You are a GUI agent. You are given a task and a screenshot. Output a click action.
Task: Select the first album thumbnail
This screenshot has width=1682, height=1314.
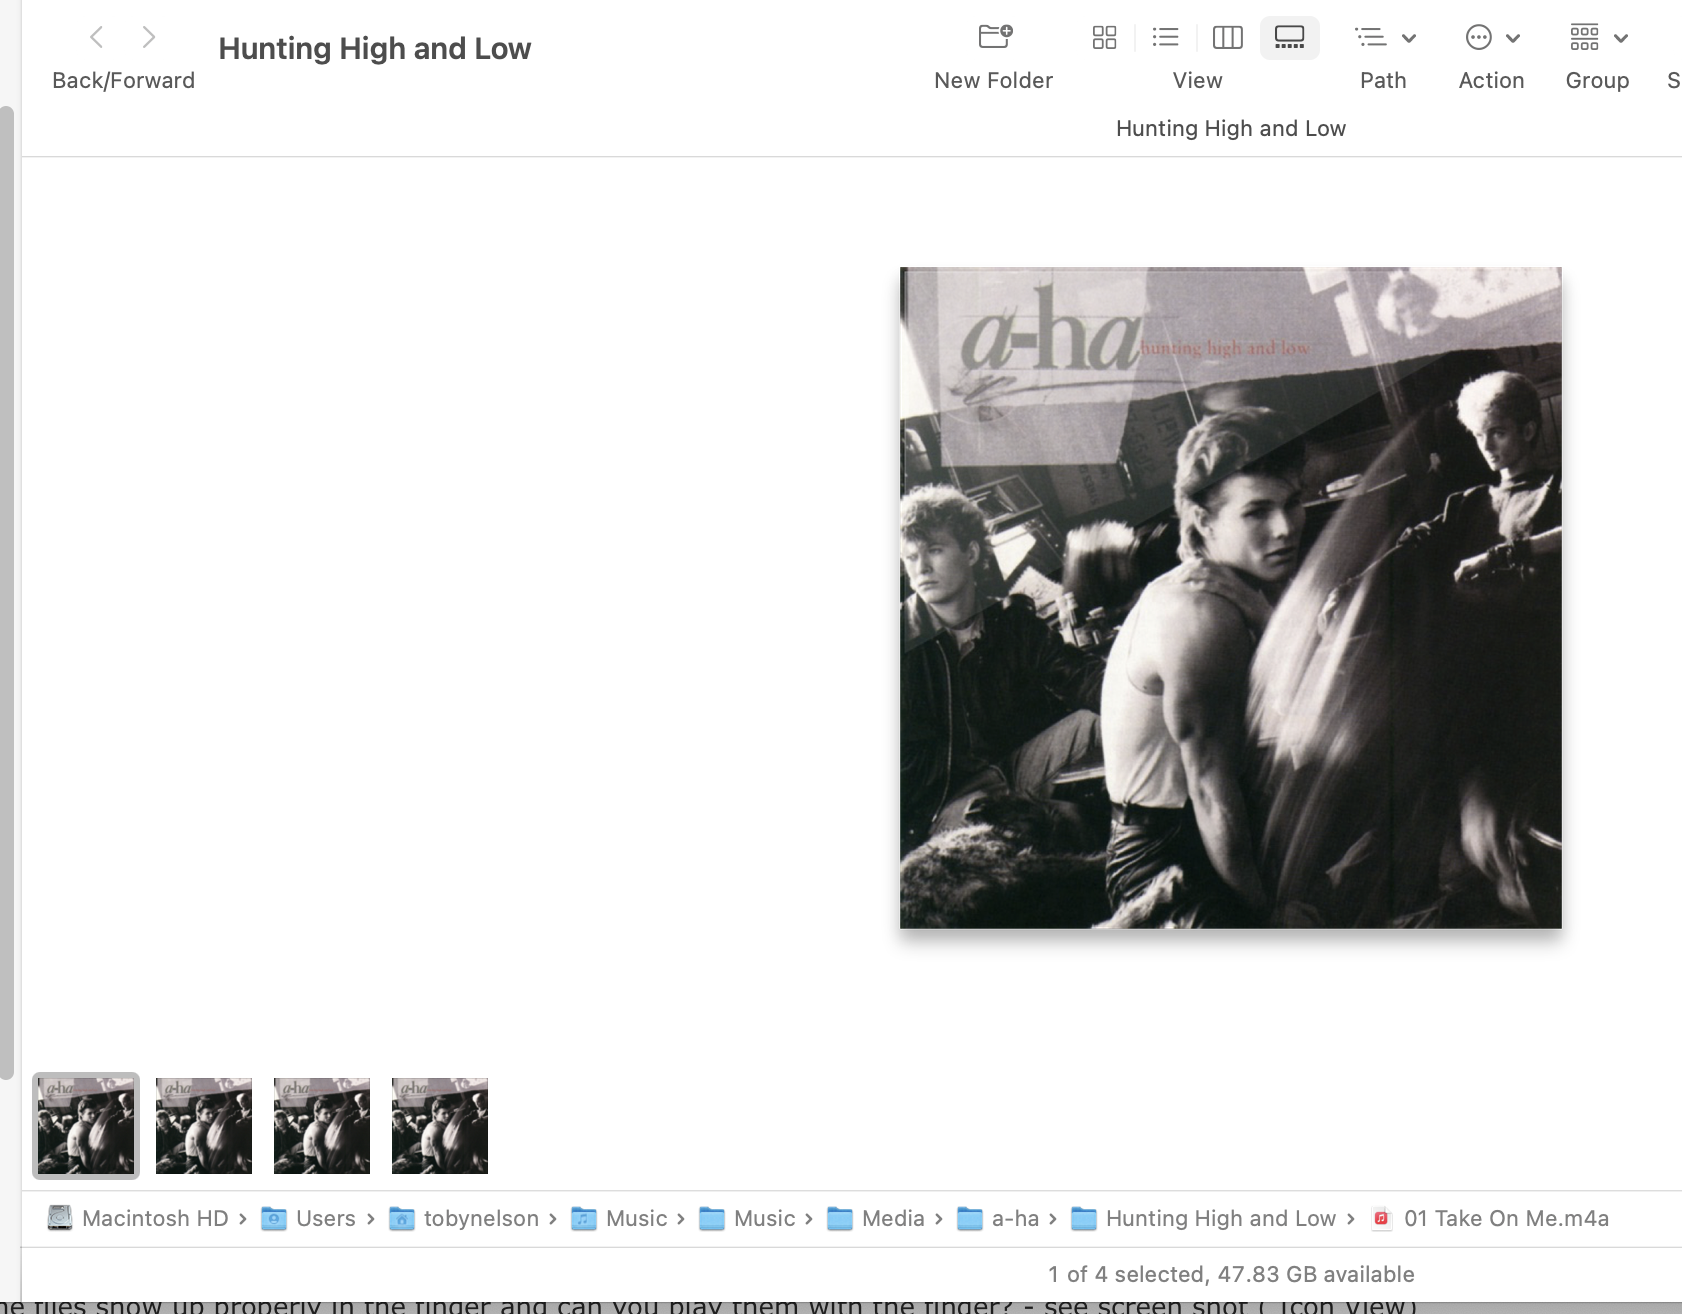point(86,1126)
